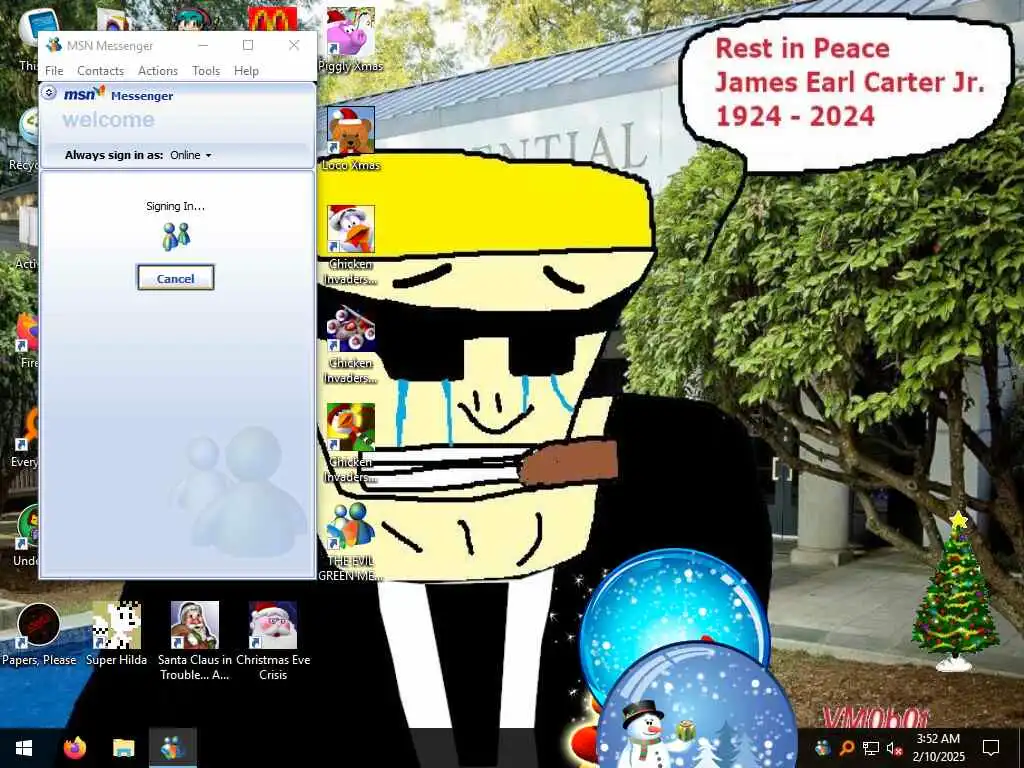Image resolution: width=1024 pixels, height=768 pixels.
Task: Select the Firefox desktop shortcut at the left edge
Action: tap(26, 341)
